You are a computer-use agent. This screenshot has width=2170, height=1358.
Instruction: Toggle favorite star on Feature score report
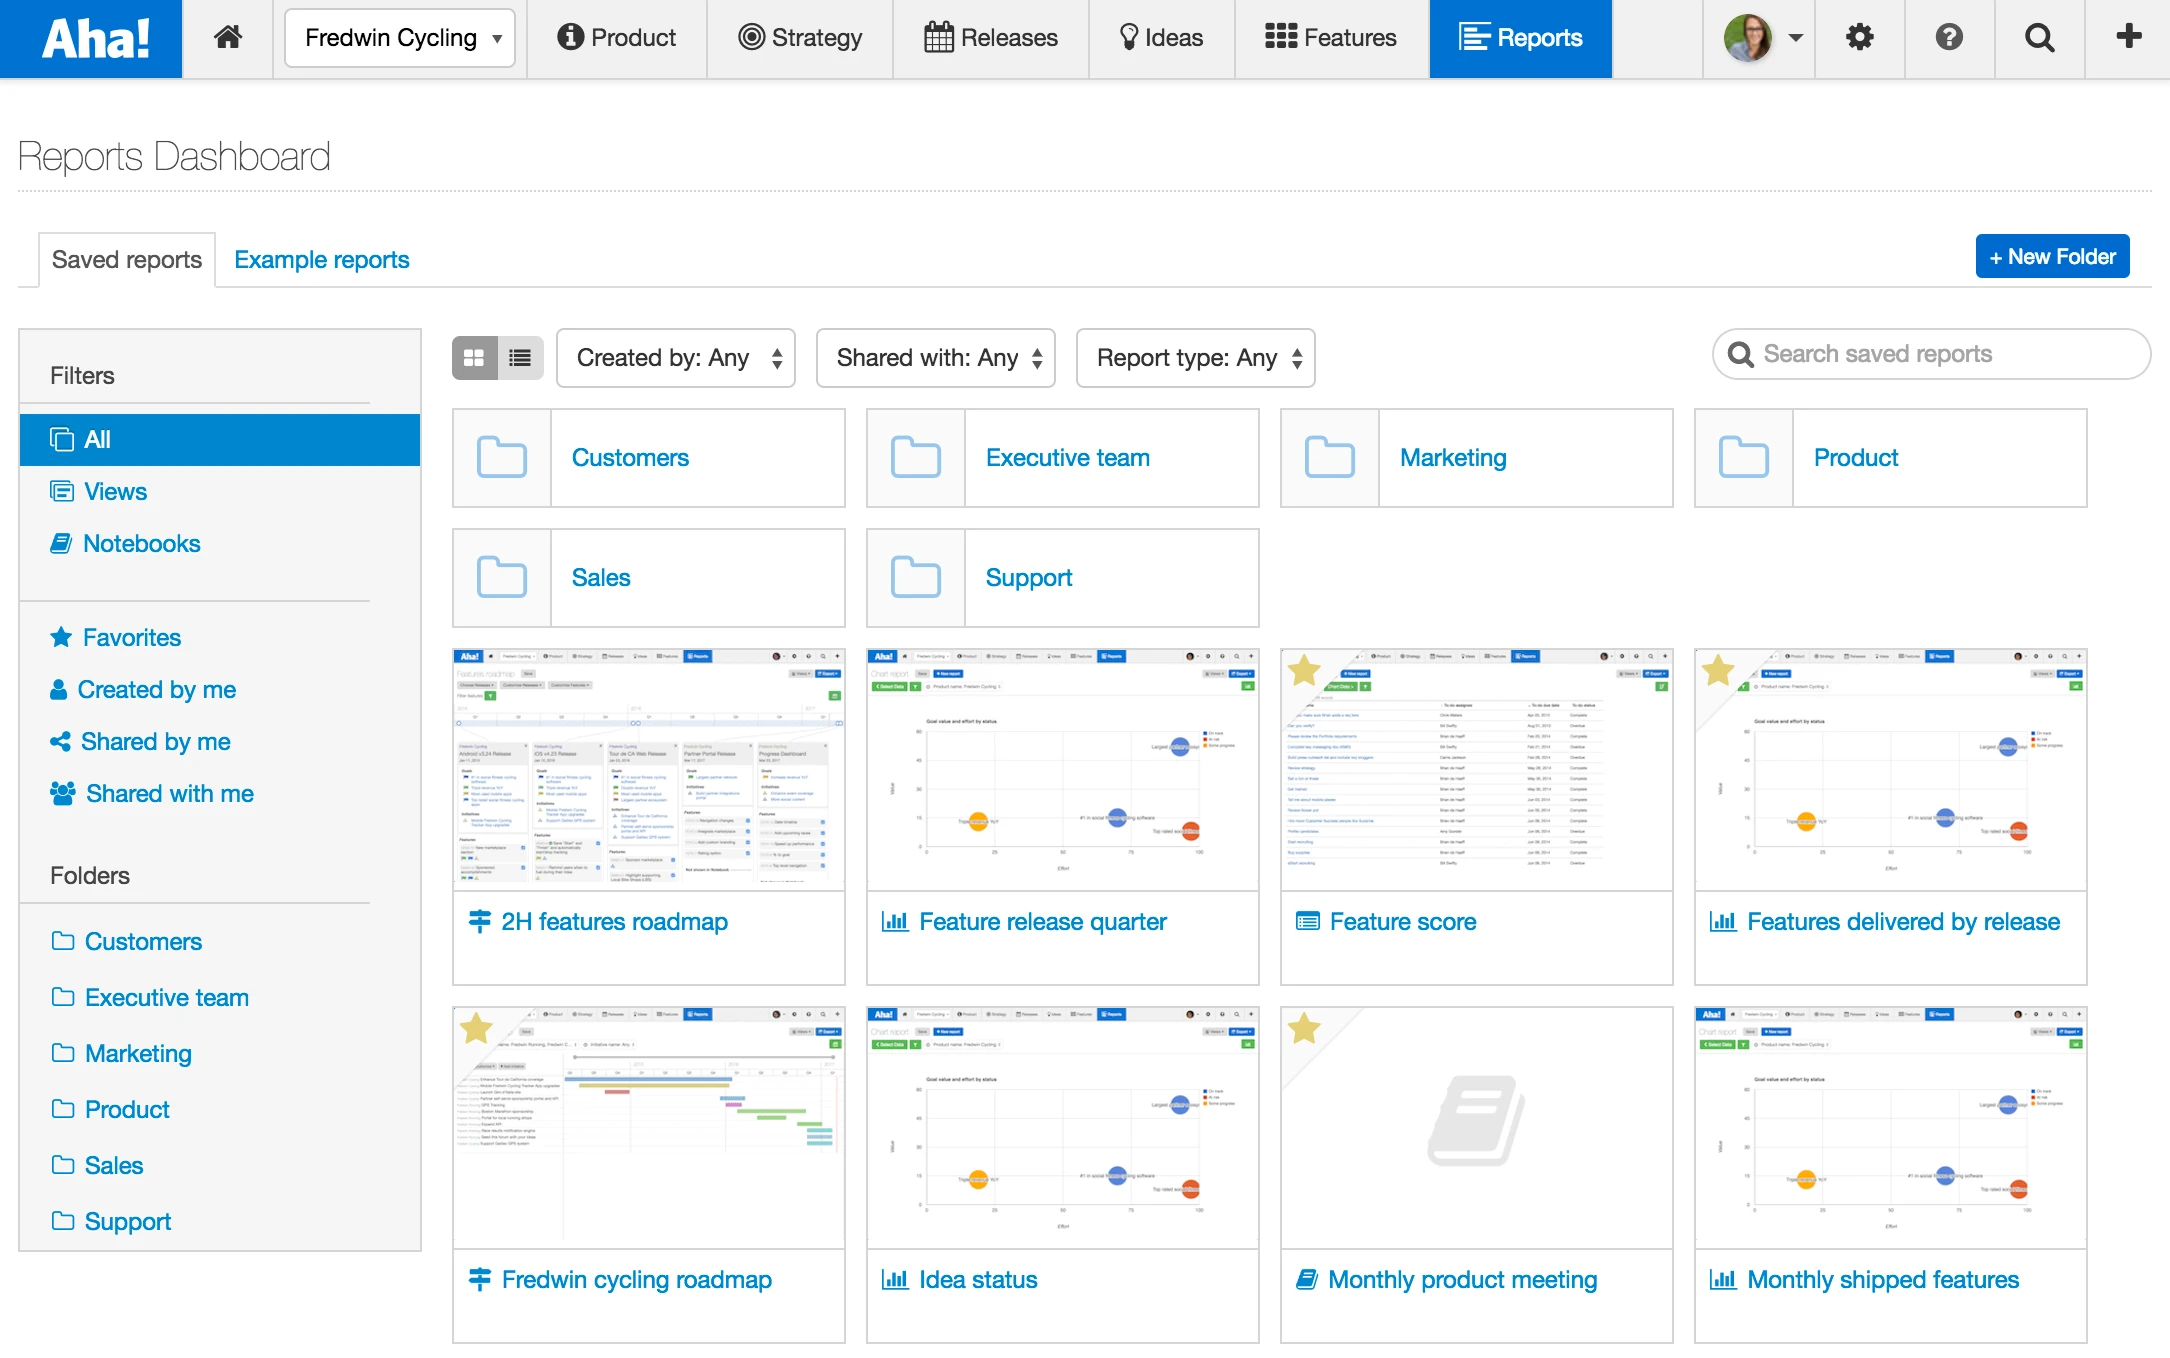click(1305, 670)
